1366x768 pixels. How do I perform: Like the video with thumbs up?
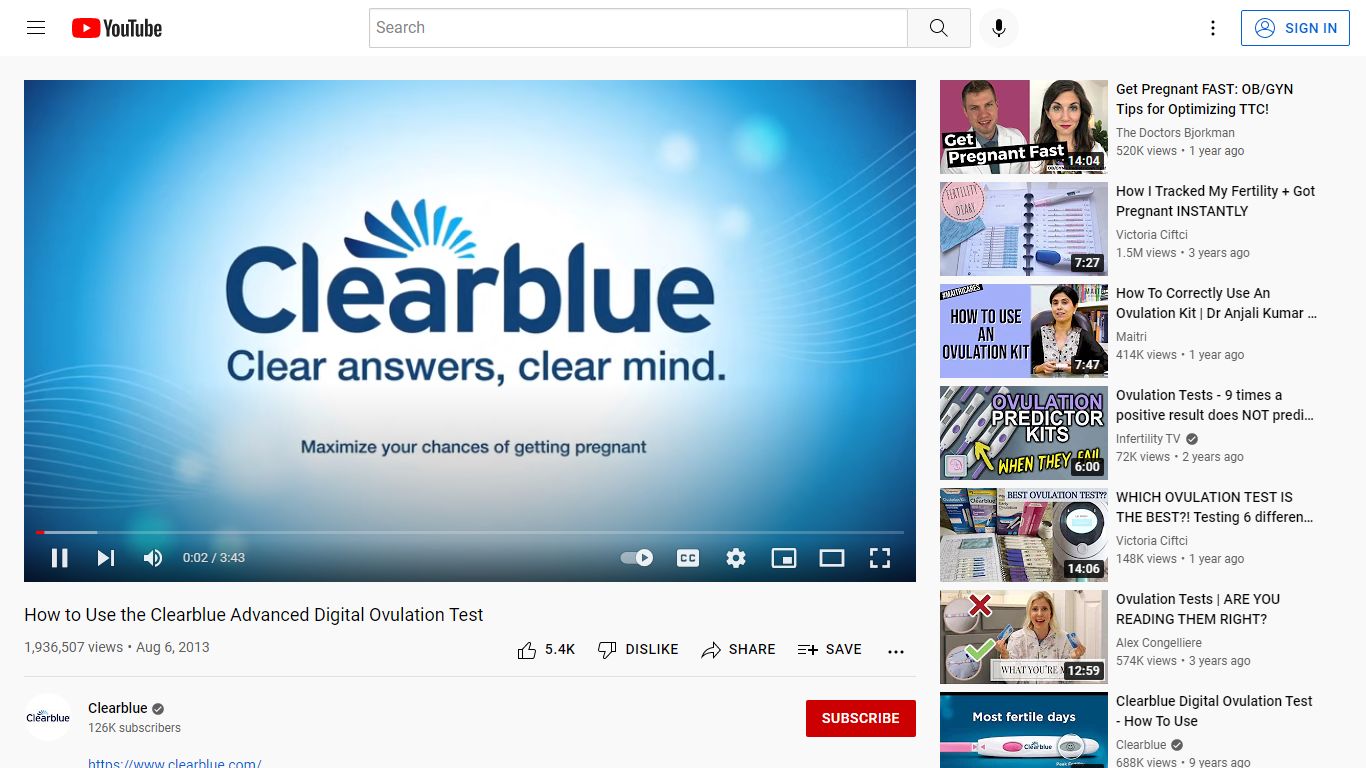[546, 650]
